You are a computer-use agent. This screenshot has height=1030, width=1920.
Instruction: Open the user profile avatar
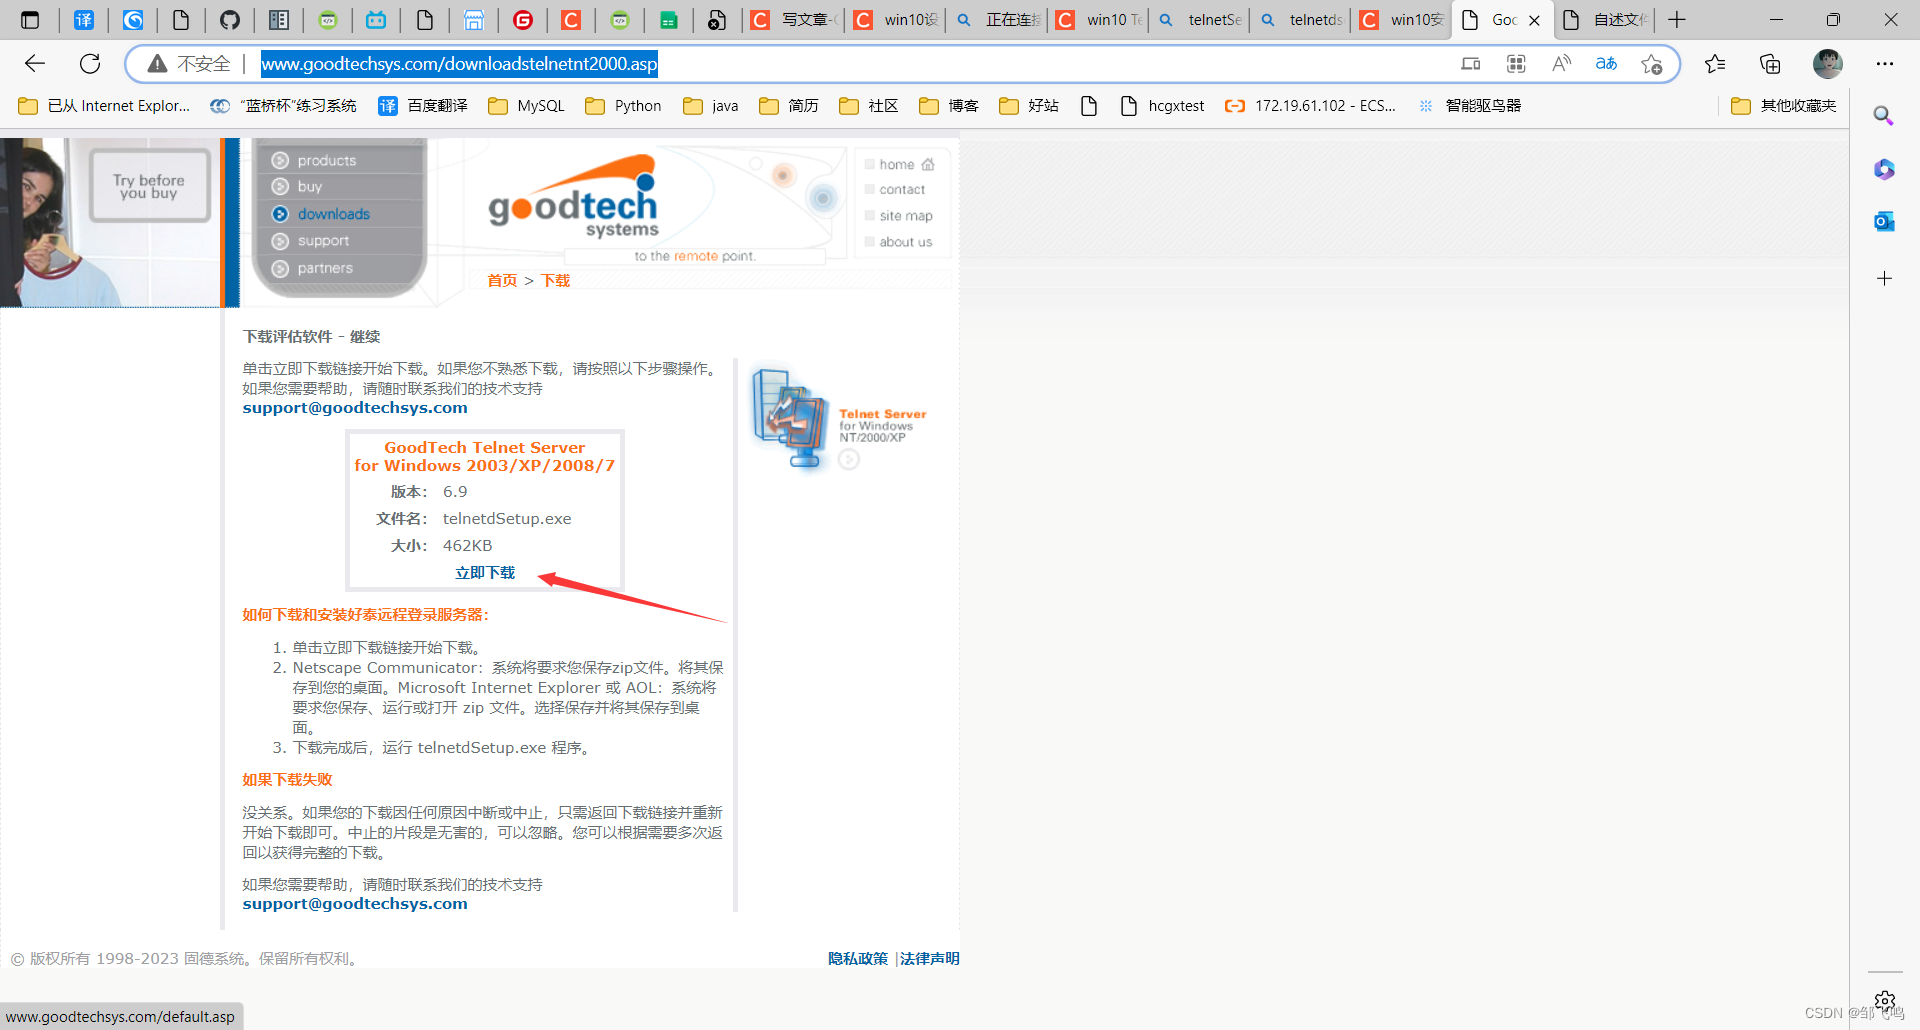coord(1828,64)
